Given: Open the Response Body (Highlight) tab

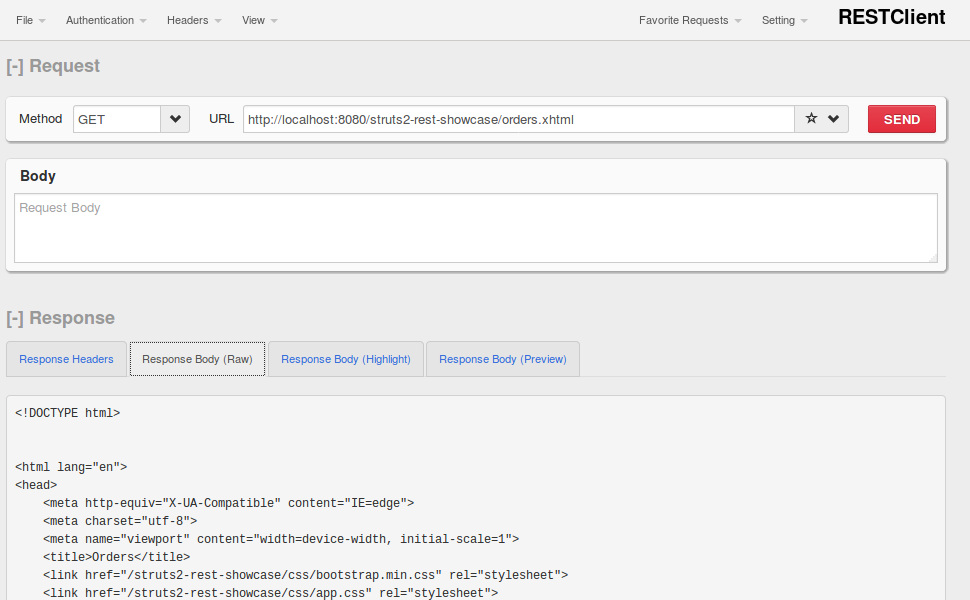Looking at the screenshot, I should [x=346, y=359].
